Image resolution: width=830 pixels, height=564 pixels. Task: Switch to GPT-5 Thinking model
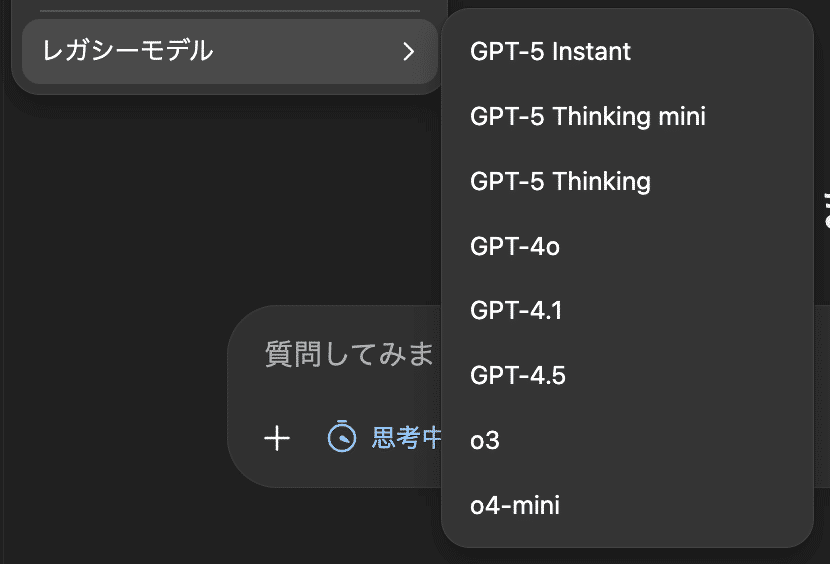point(560,181)
